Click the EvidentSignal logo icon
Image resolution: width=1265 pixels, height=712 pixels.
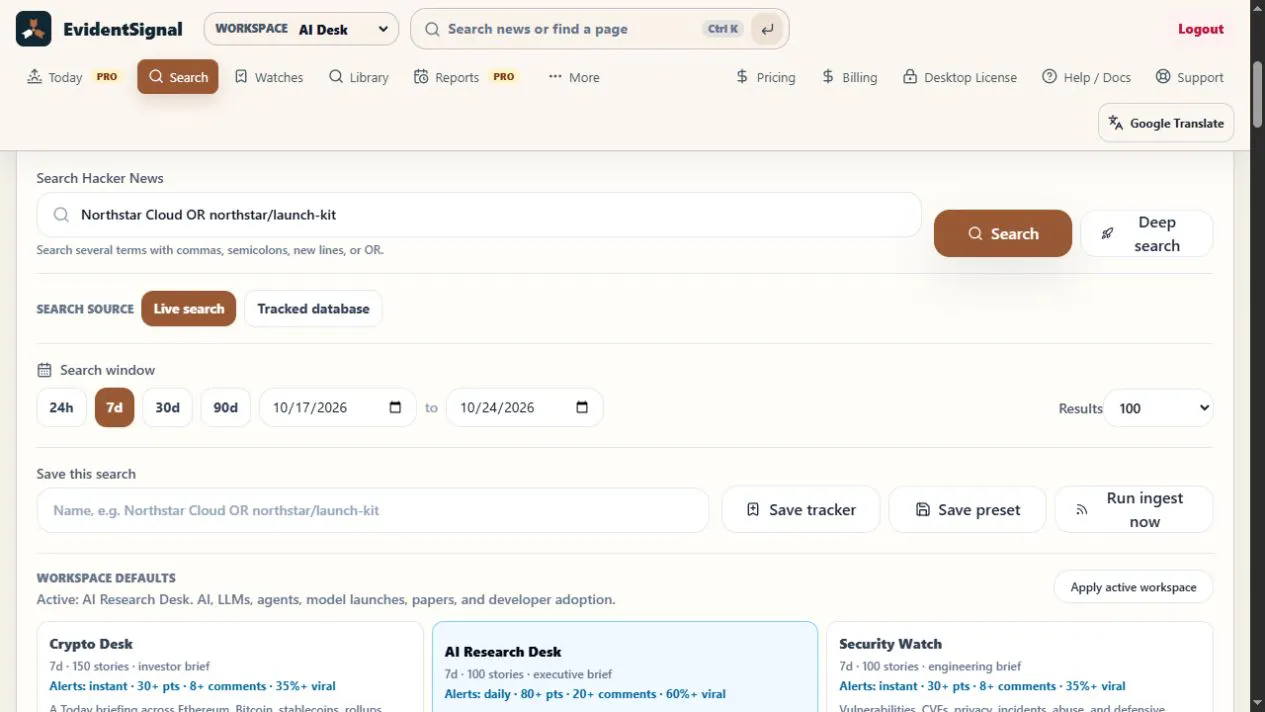(x=34, y=29)
